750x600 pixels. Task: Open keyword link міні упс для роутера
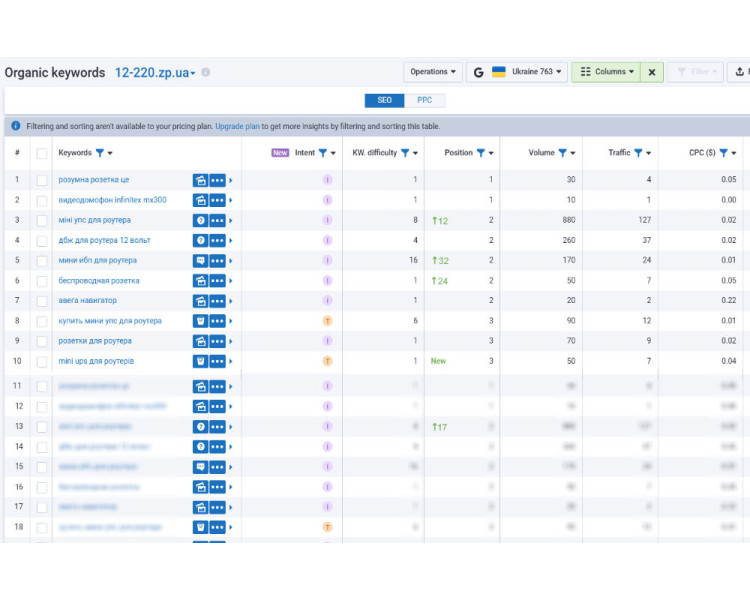[x=95, y=220]
